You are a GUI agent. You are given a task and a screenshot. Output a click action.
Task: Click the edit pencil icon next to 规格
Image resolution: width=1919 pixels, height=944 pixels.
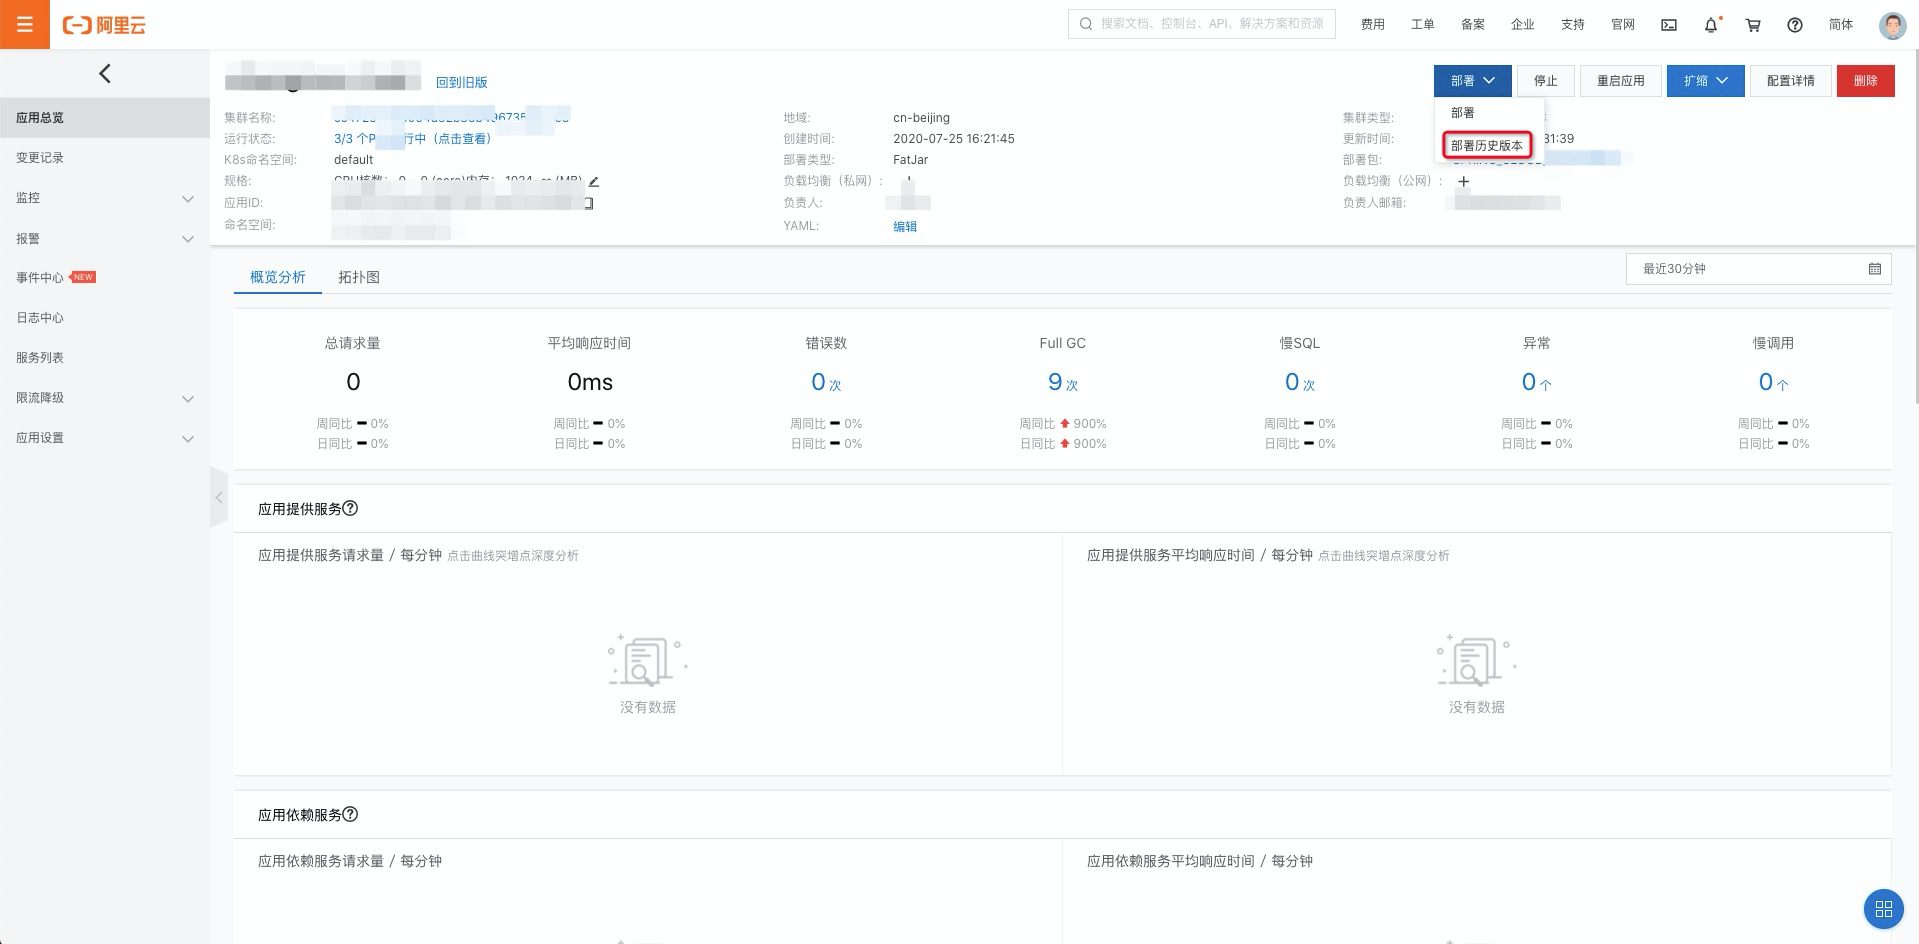pos(594,181)
